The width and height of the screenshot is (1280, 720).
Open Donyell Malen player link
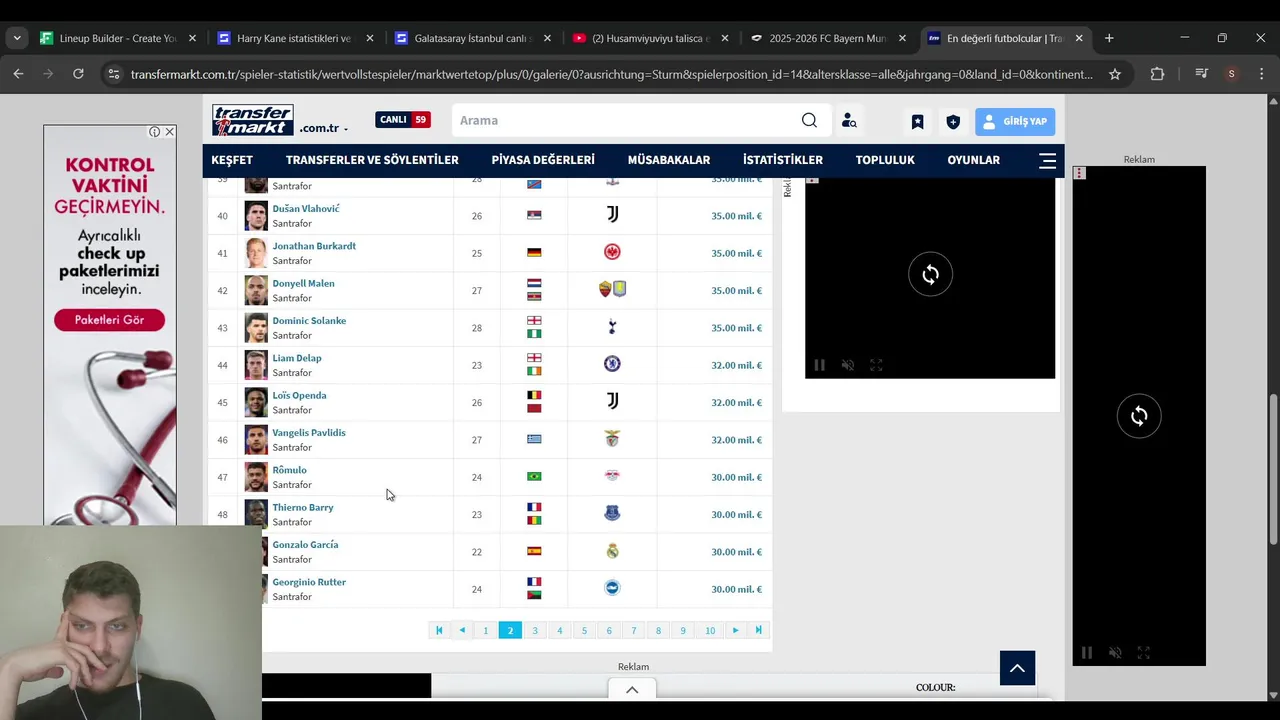pos(303,283)
